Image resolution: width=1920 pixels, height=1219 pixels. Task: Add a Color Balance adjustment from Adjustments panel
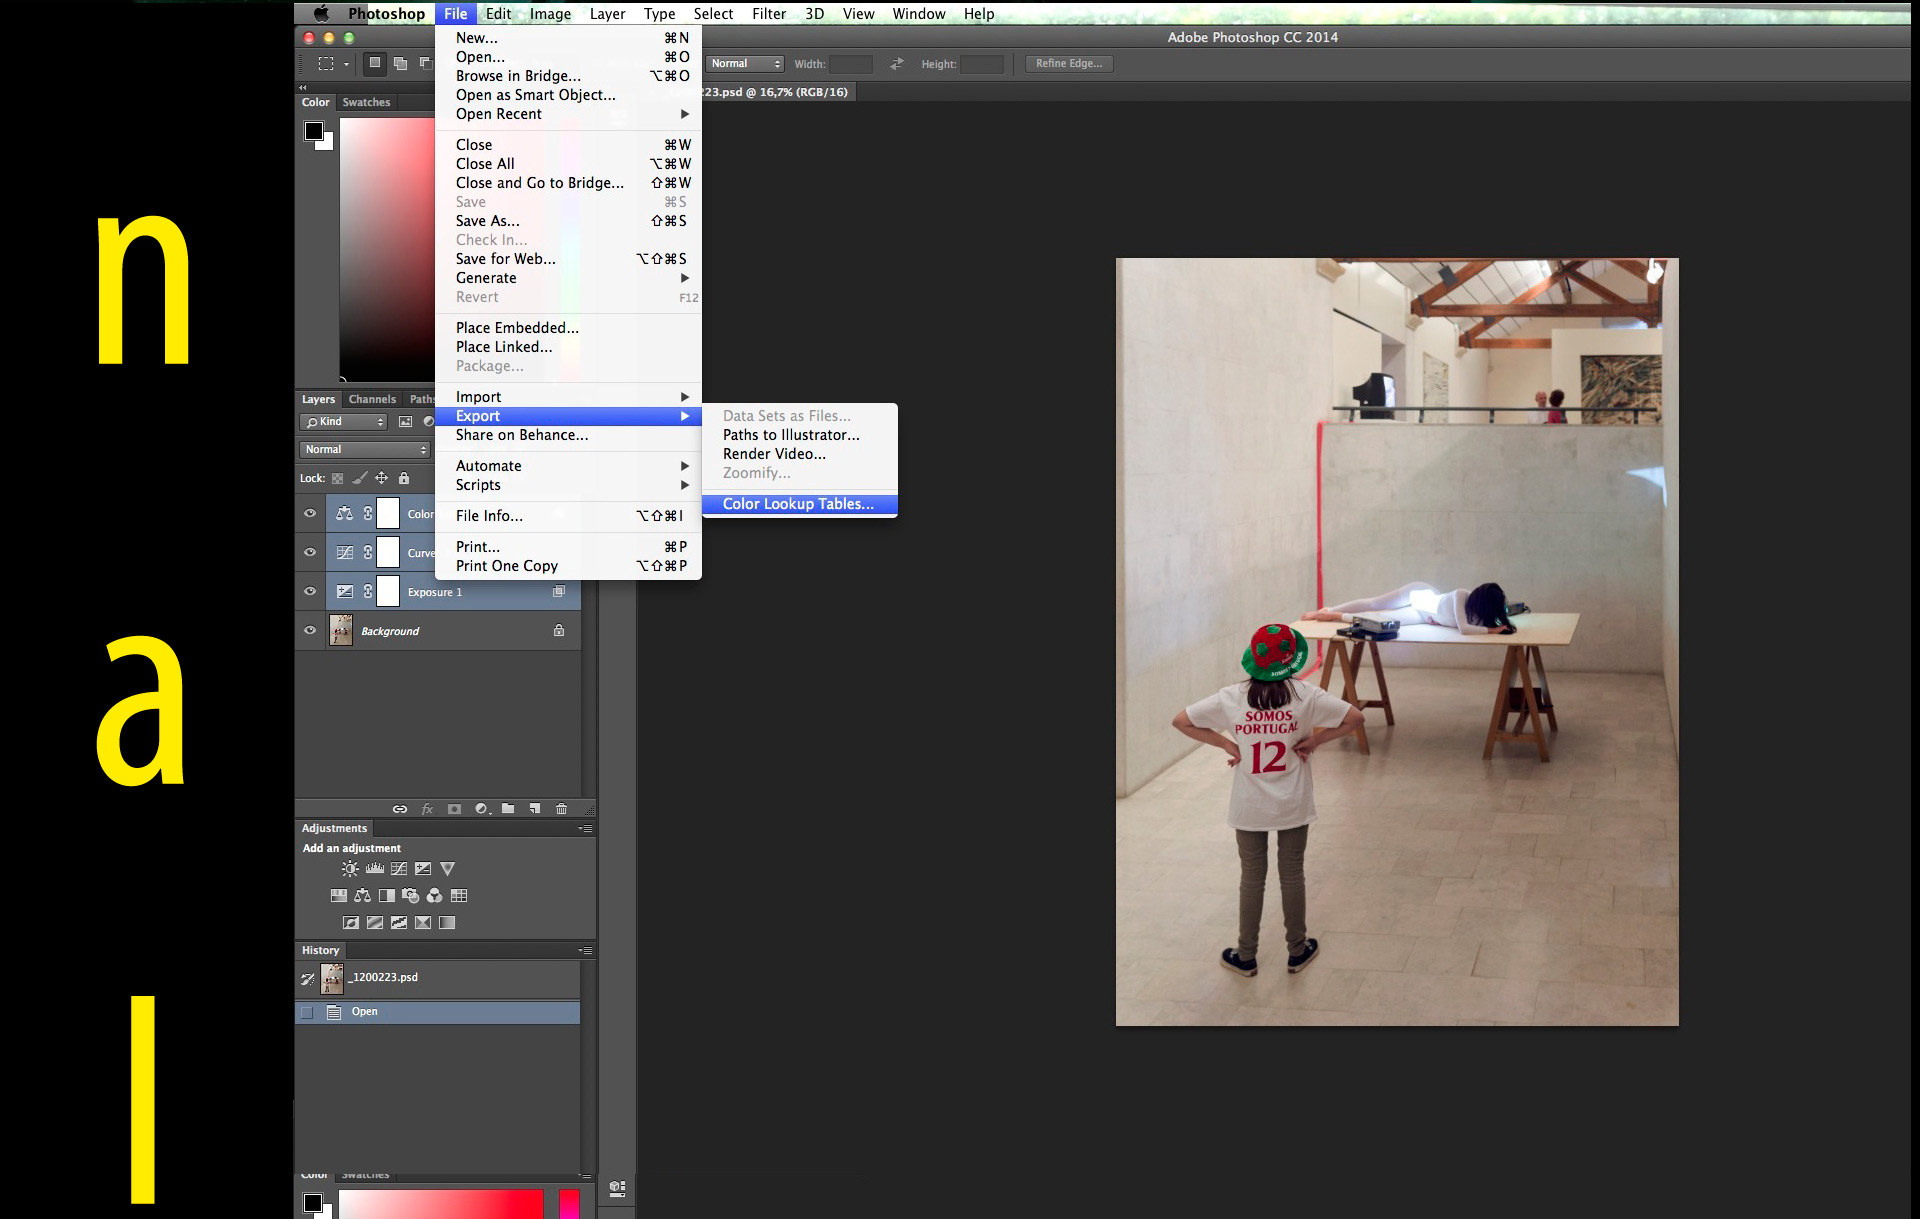coord(363,896)
